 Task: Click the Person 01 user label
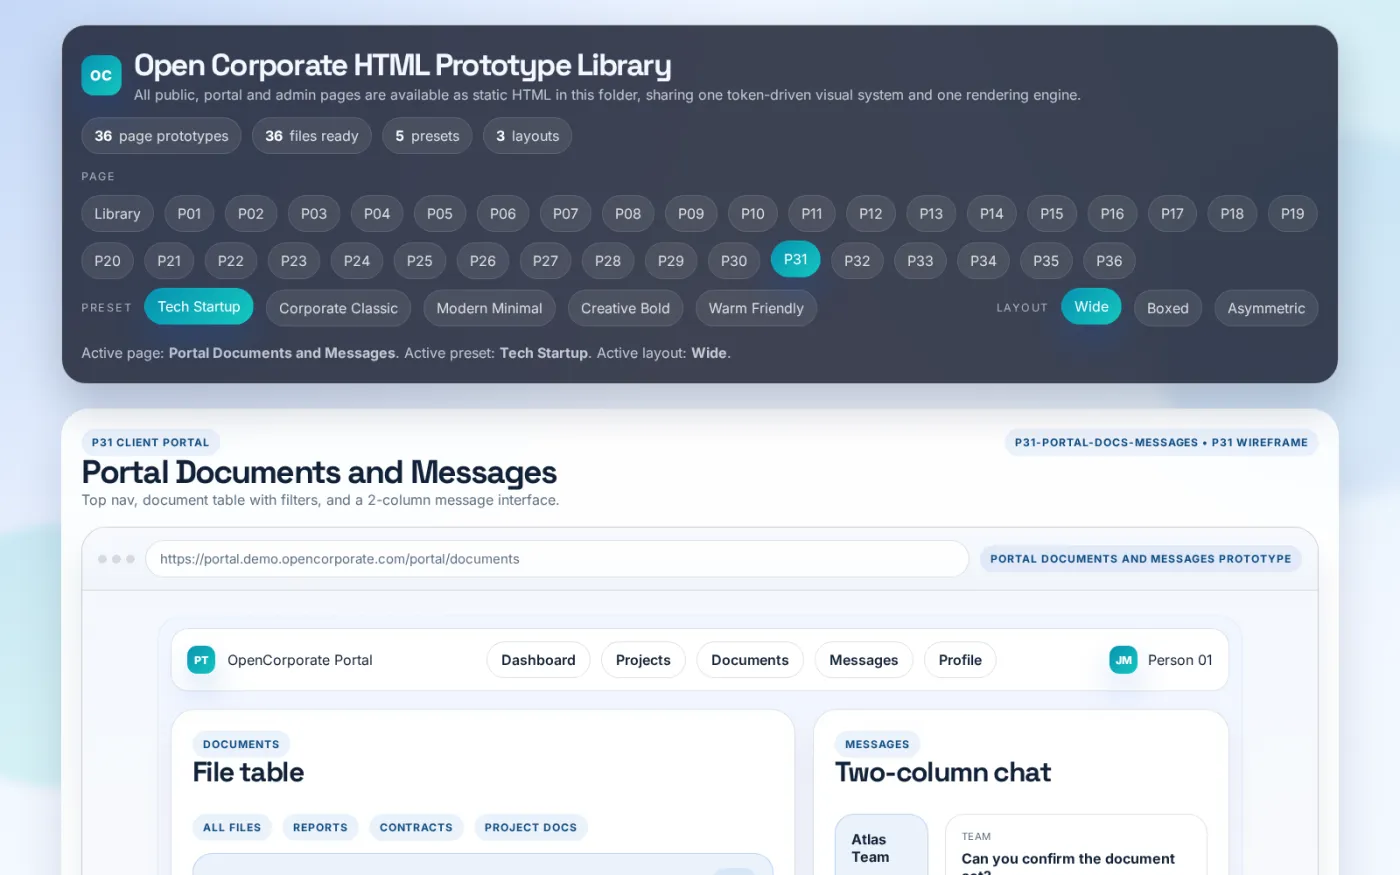(1180, 660)
